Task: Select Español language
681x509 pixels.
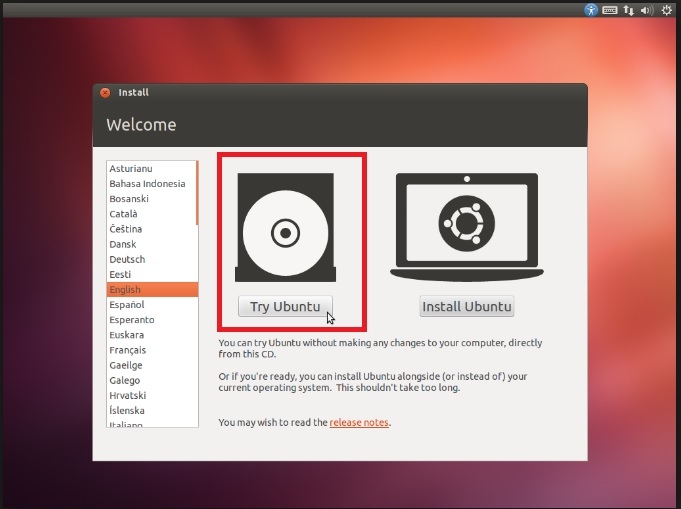Action: click(152, 305)
